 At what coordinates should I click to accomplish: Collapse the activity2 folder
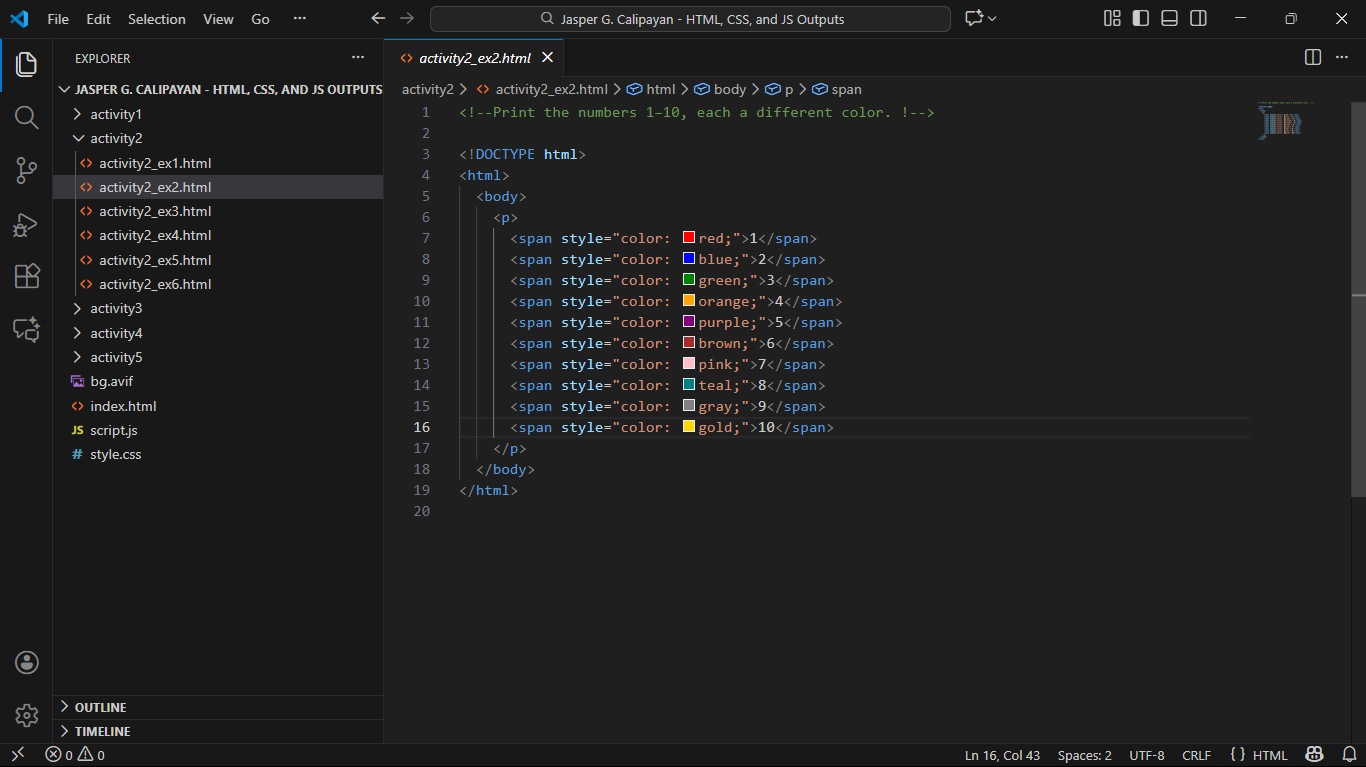pyautogui.click(x=116, y=139)
